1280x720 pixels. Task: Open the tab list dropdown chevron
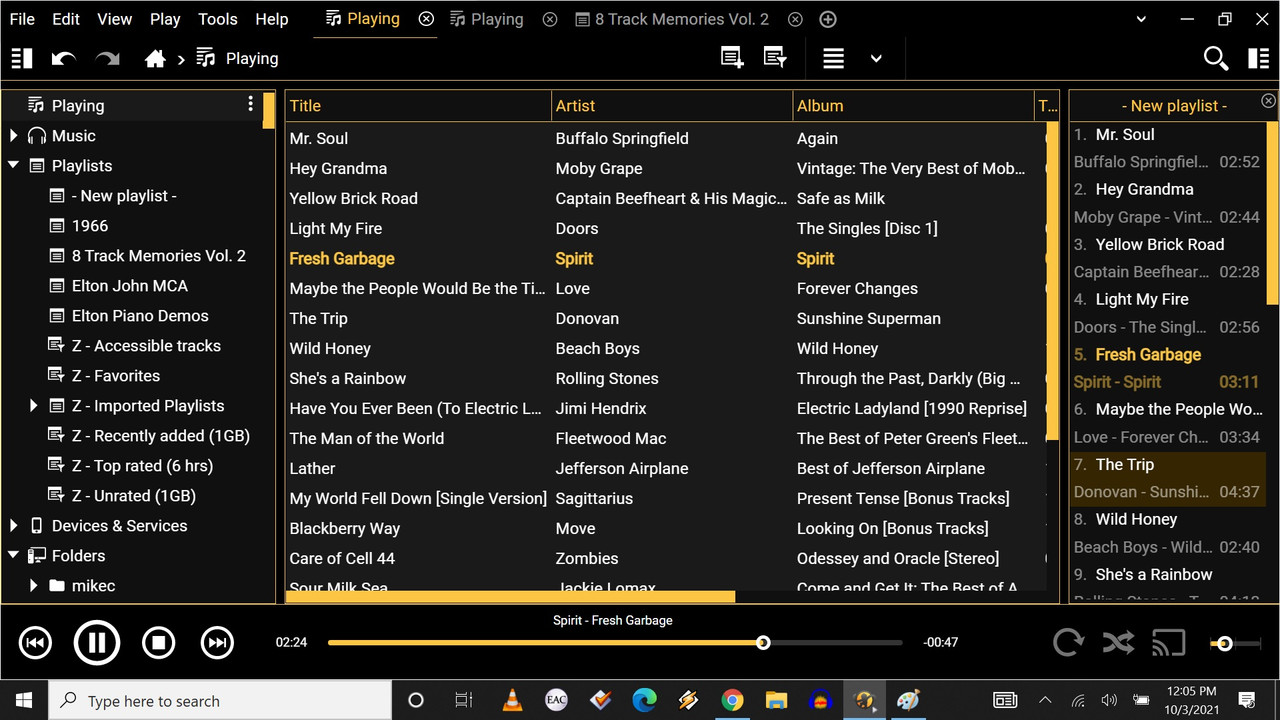[x=1142, y=19]
